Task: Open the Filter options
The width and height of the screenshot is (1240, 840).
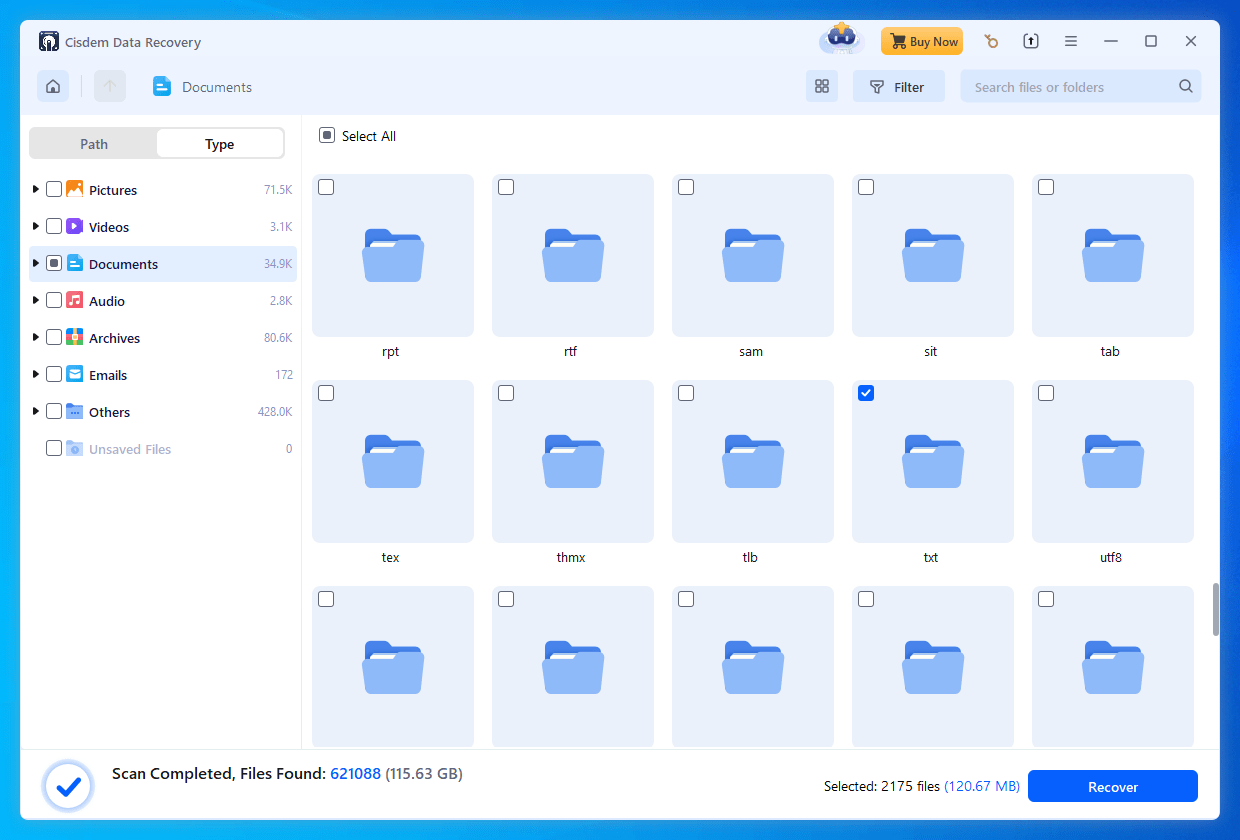Action: [x=898, y=87]
